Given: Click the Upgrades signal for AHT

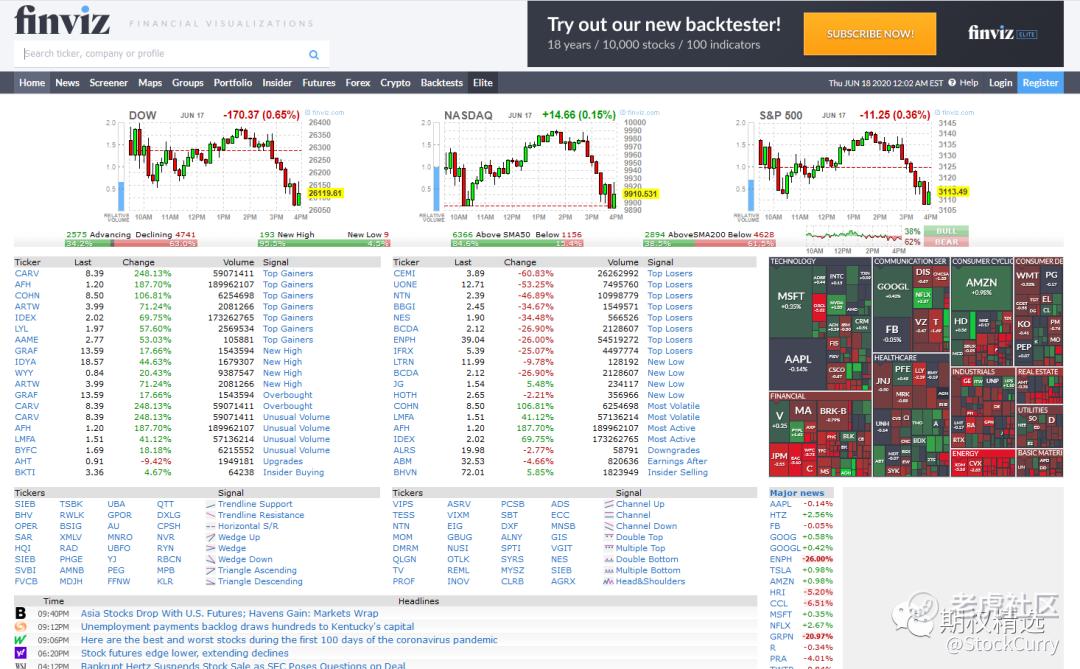Looking at the screenshot, I should coord(282,462).
